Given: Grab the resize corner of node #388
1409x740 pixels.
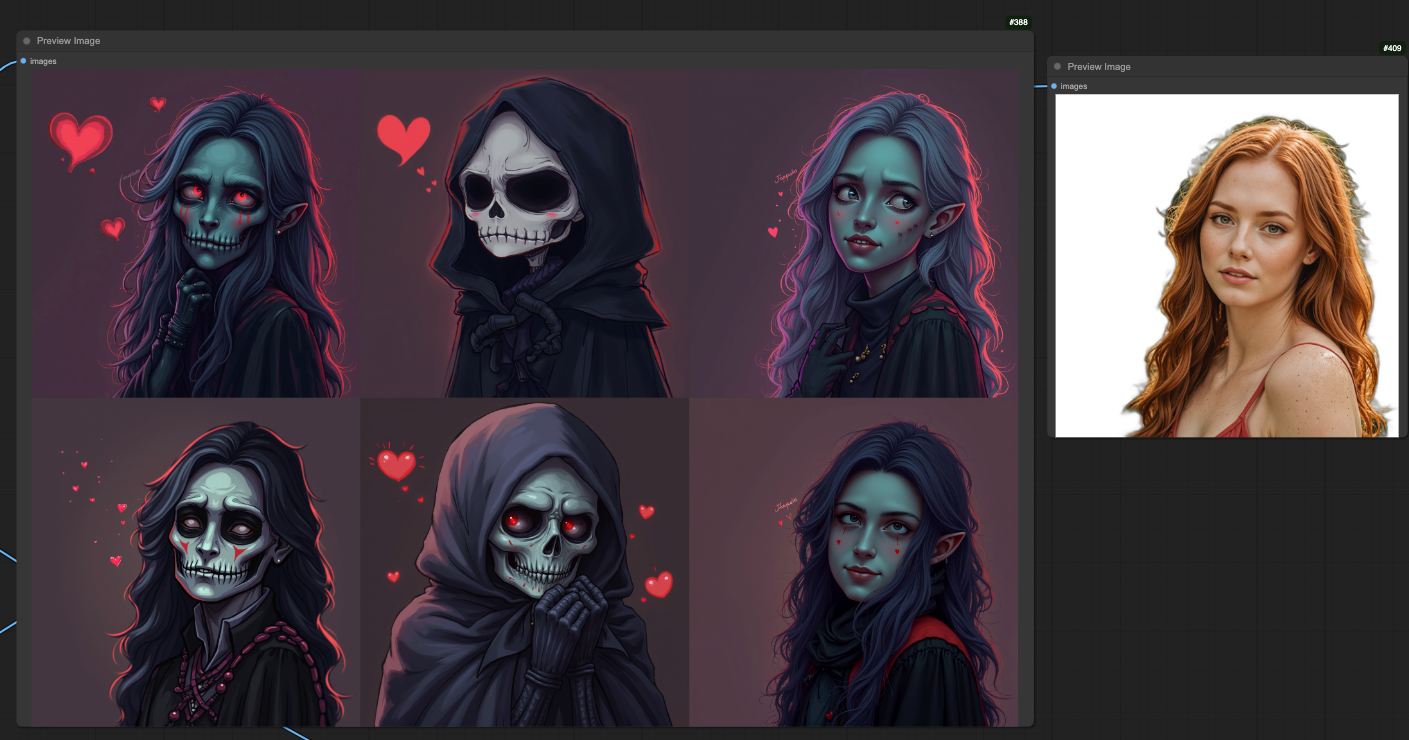Looking at the screenshot, I should (1030, 722).
